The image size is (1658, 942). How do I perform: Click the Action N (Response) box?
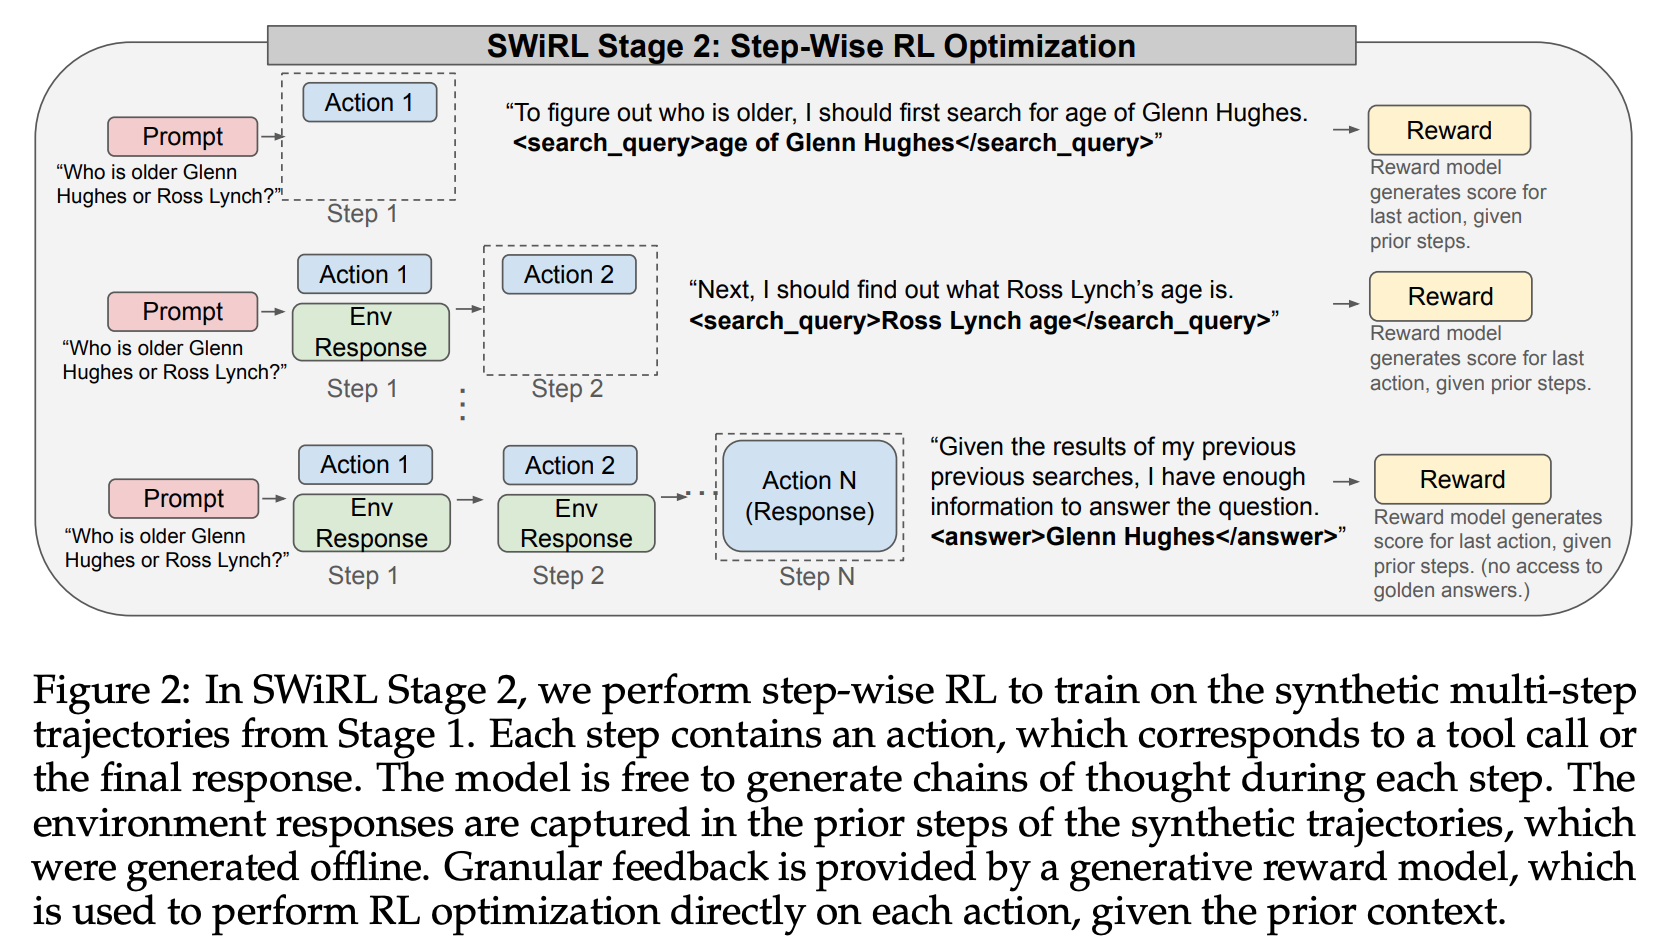click(x=809, y=496)
